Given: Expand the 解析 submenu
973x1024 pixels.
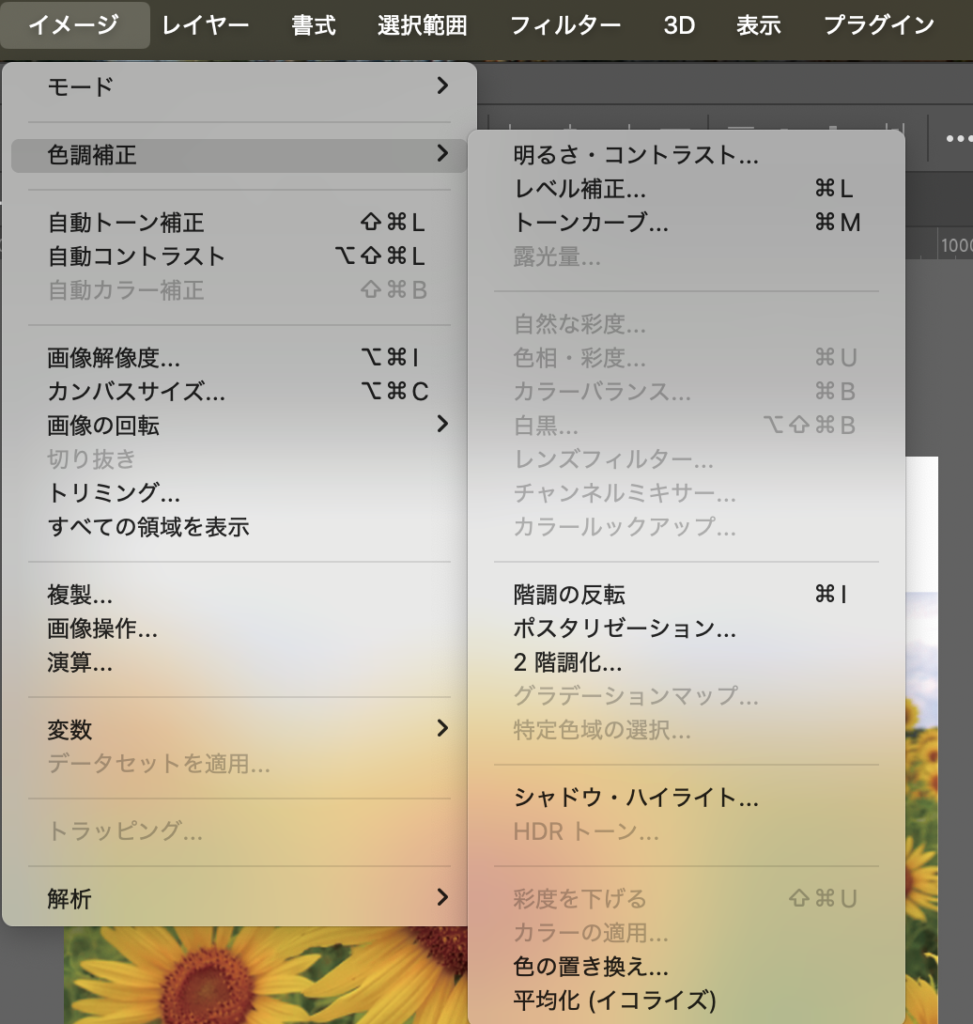Looking at the screenshot, I should tap(240, 898).
